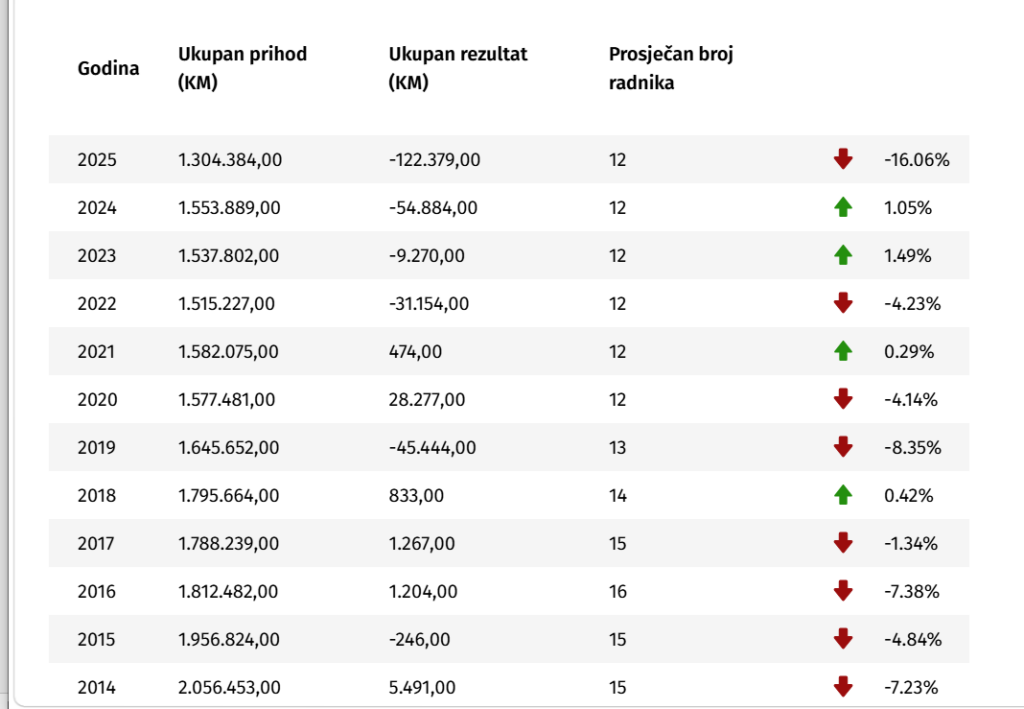Click the red down arrow for 2022
The width and height of the screenshot is (1024, 709).
click(843, 303)
